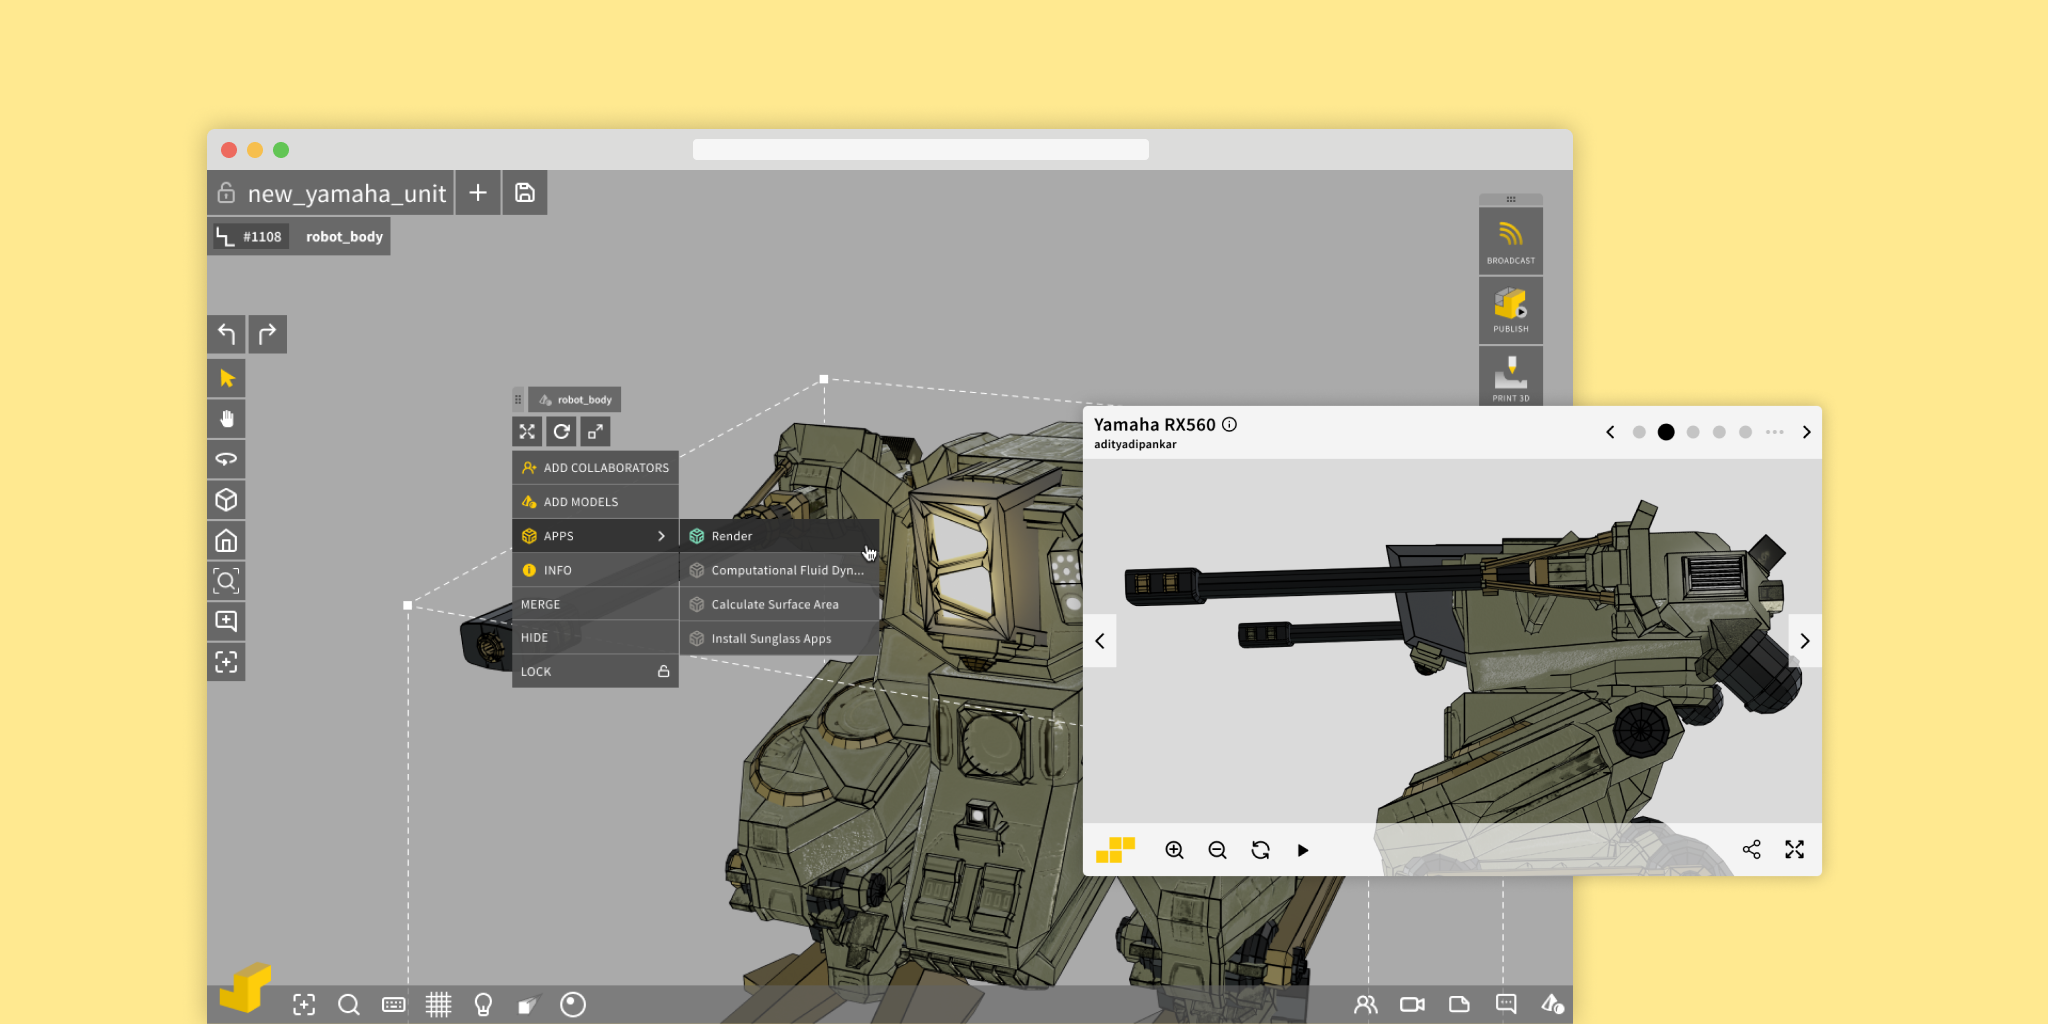Select the hand pan tool
Screen dimensions: 2048x1024
[x=226, y=419]
